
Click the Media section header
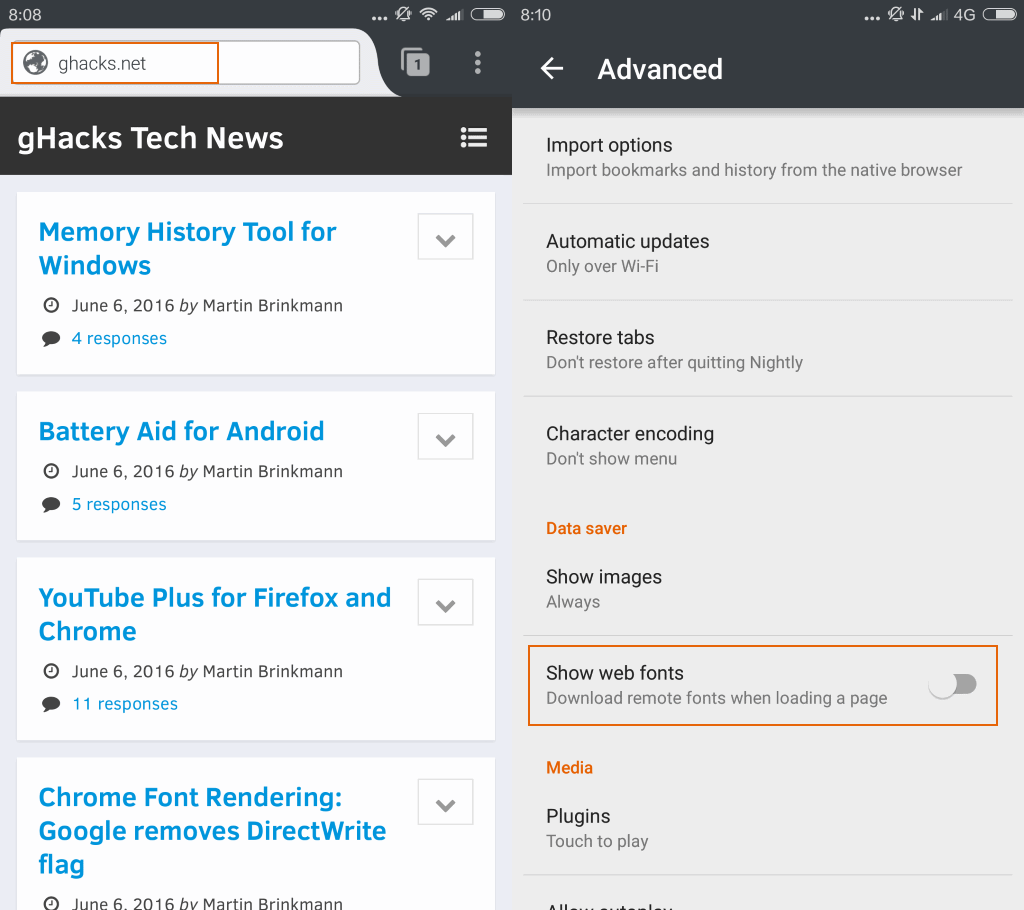569,767
